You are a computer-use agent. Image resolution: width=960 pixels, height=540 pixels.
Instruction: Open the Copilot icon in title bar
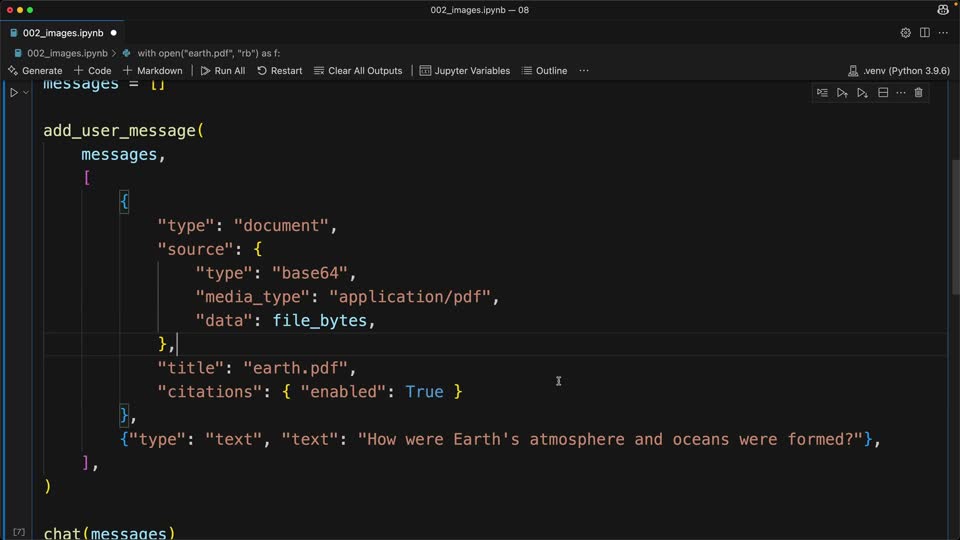pos(943,10)
